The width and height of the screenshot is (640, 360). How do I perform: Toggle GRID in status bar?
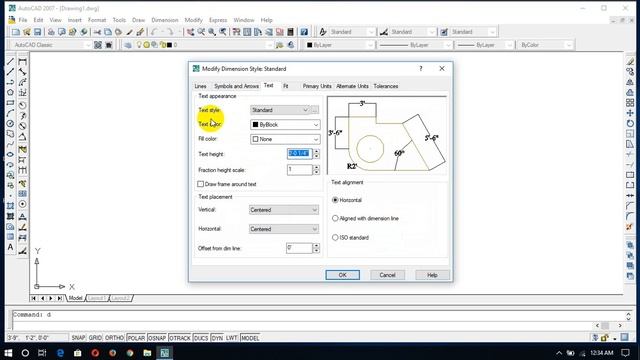coord(95,338)
